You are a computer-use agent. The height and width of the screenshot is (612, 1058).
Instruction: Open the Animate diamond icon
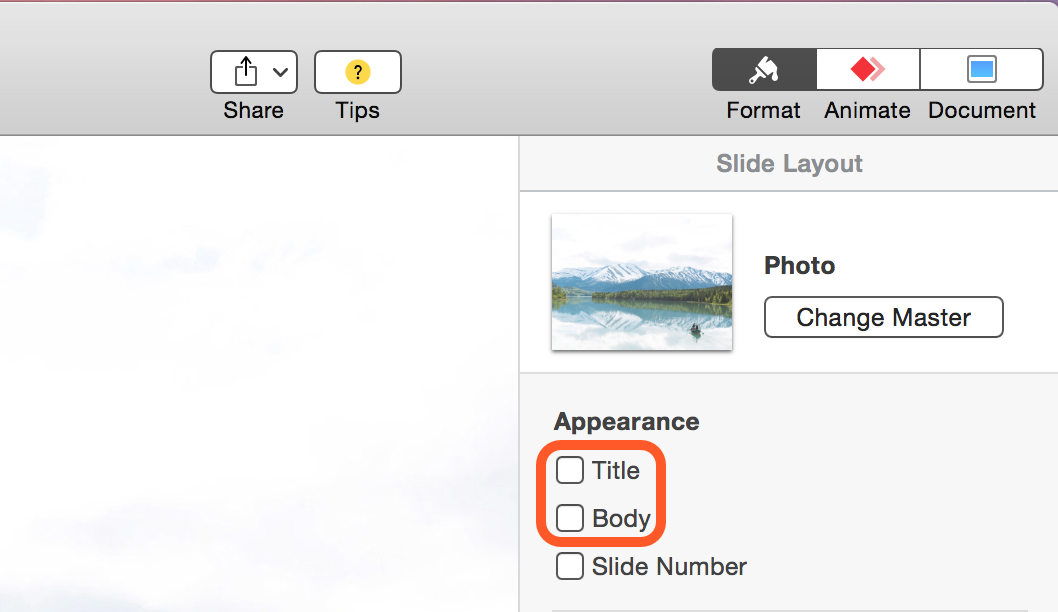point(868,69)
